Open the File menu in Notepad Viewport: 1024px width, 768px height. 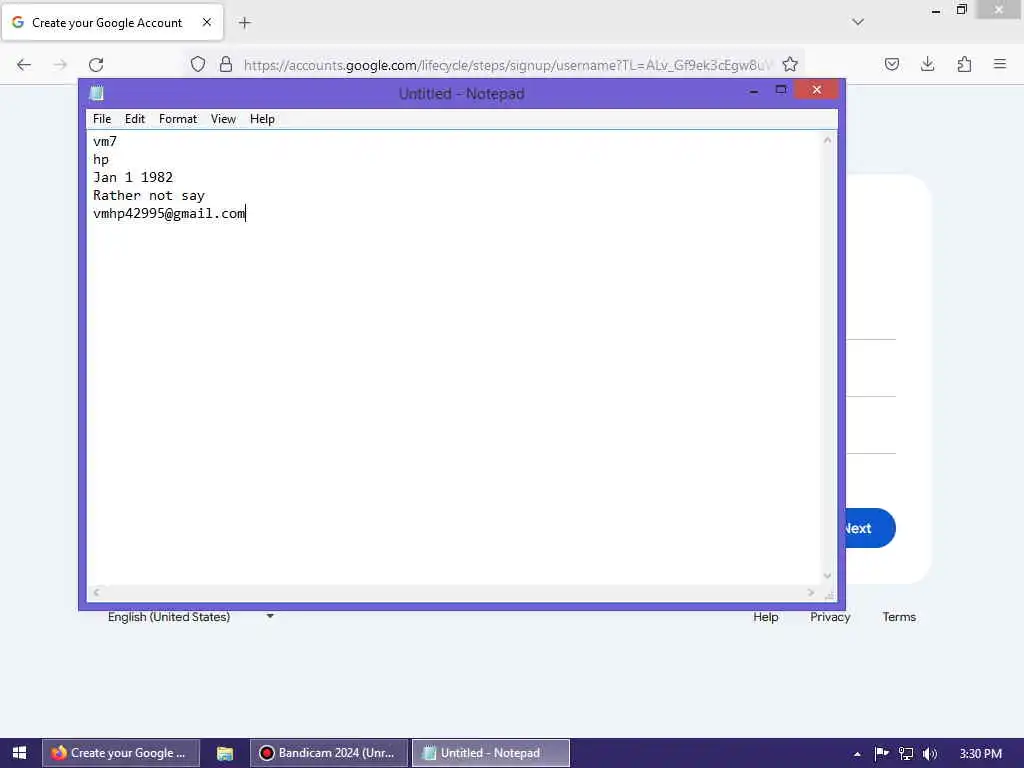(102, 119)
